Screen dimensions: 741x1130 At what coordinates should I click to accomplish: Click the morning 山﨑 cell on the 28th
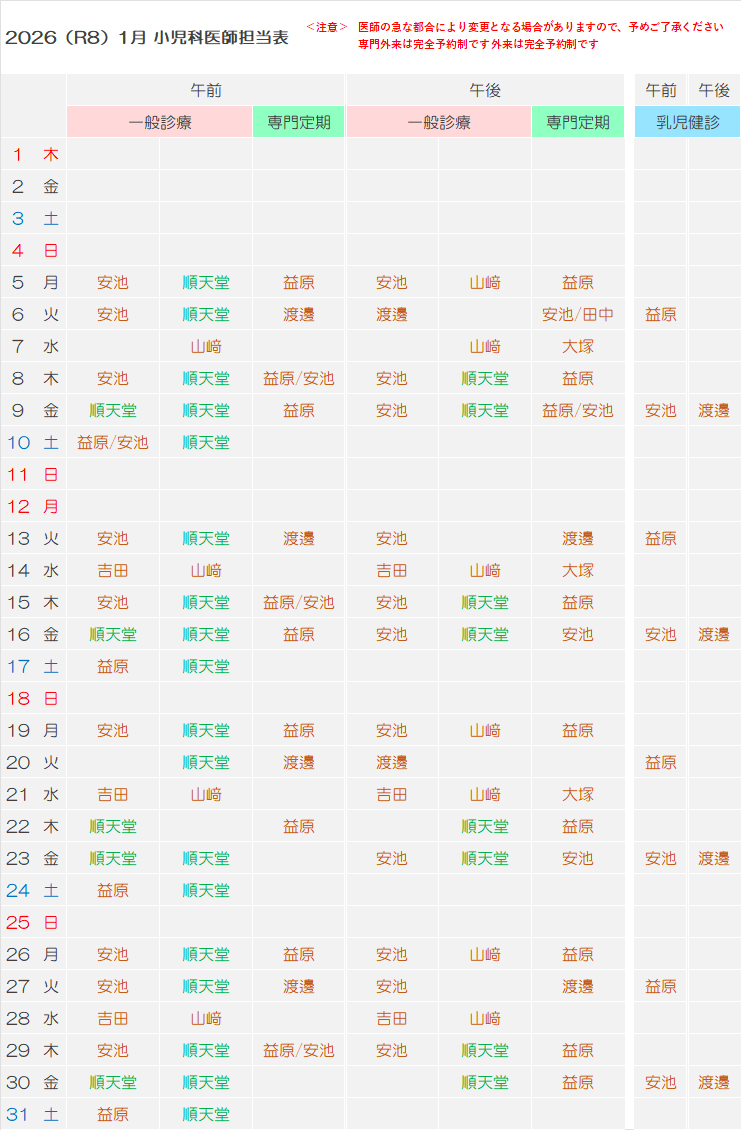[x=205, y=1019]
